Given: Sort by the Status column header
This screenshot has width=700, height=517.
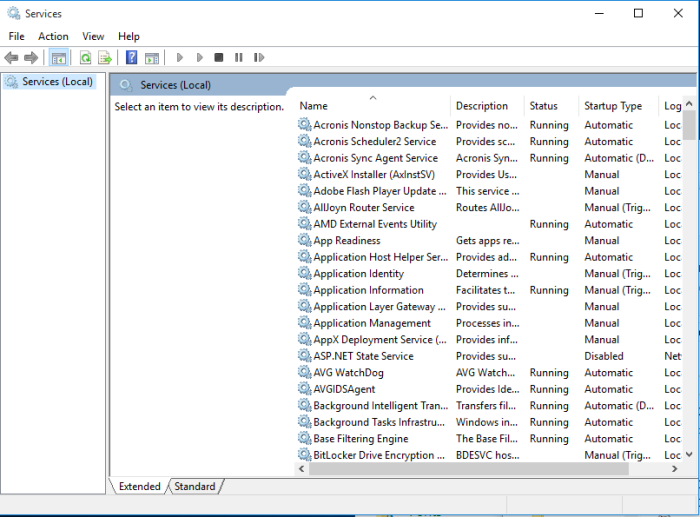Looking at the screenshot, I should (551, 106).
